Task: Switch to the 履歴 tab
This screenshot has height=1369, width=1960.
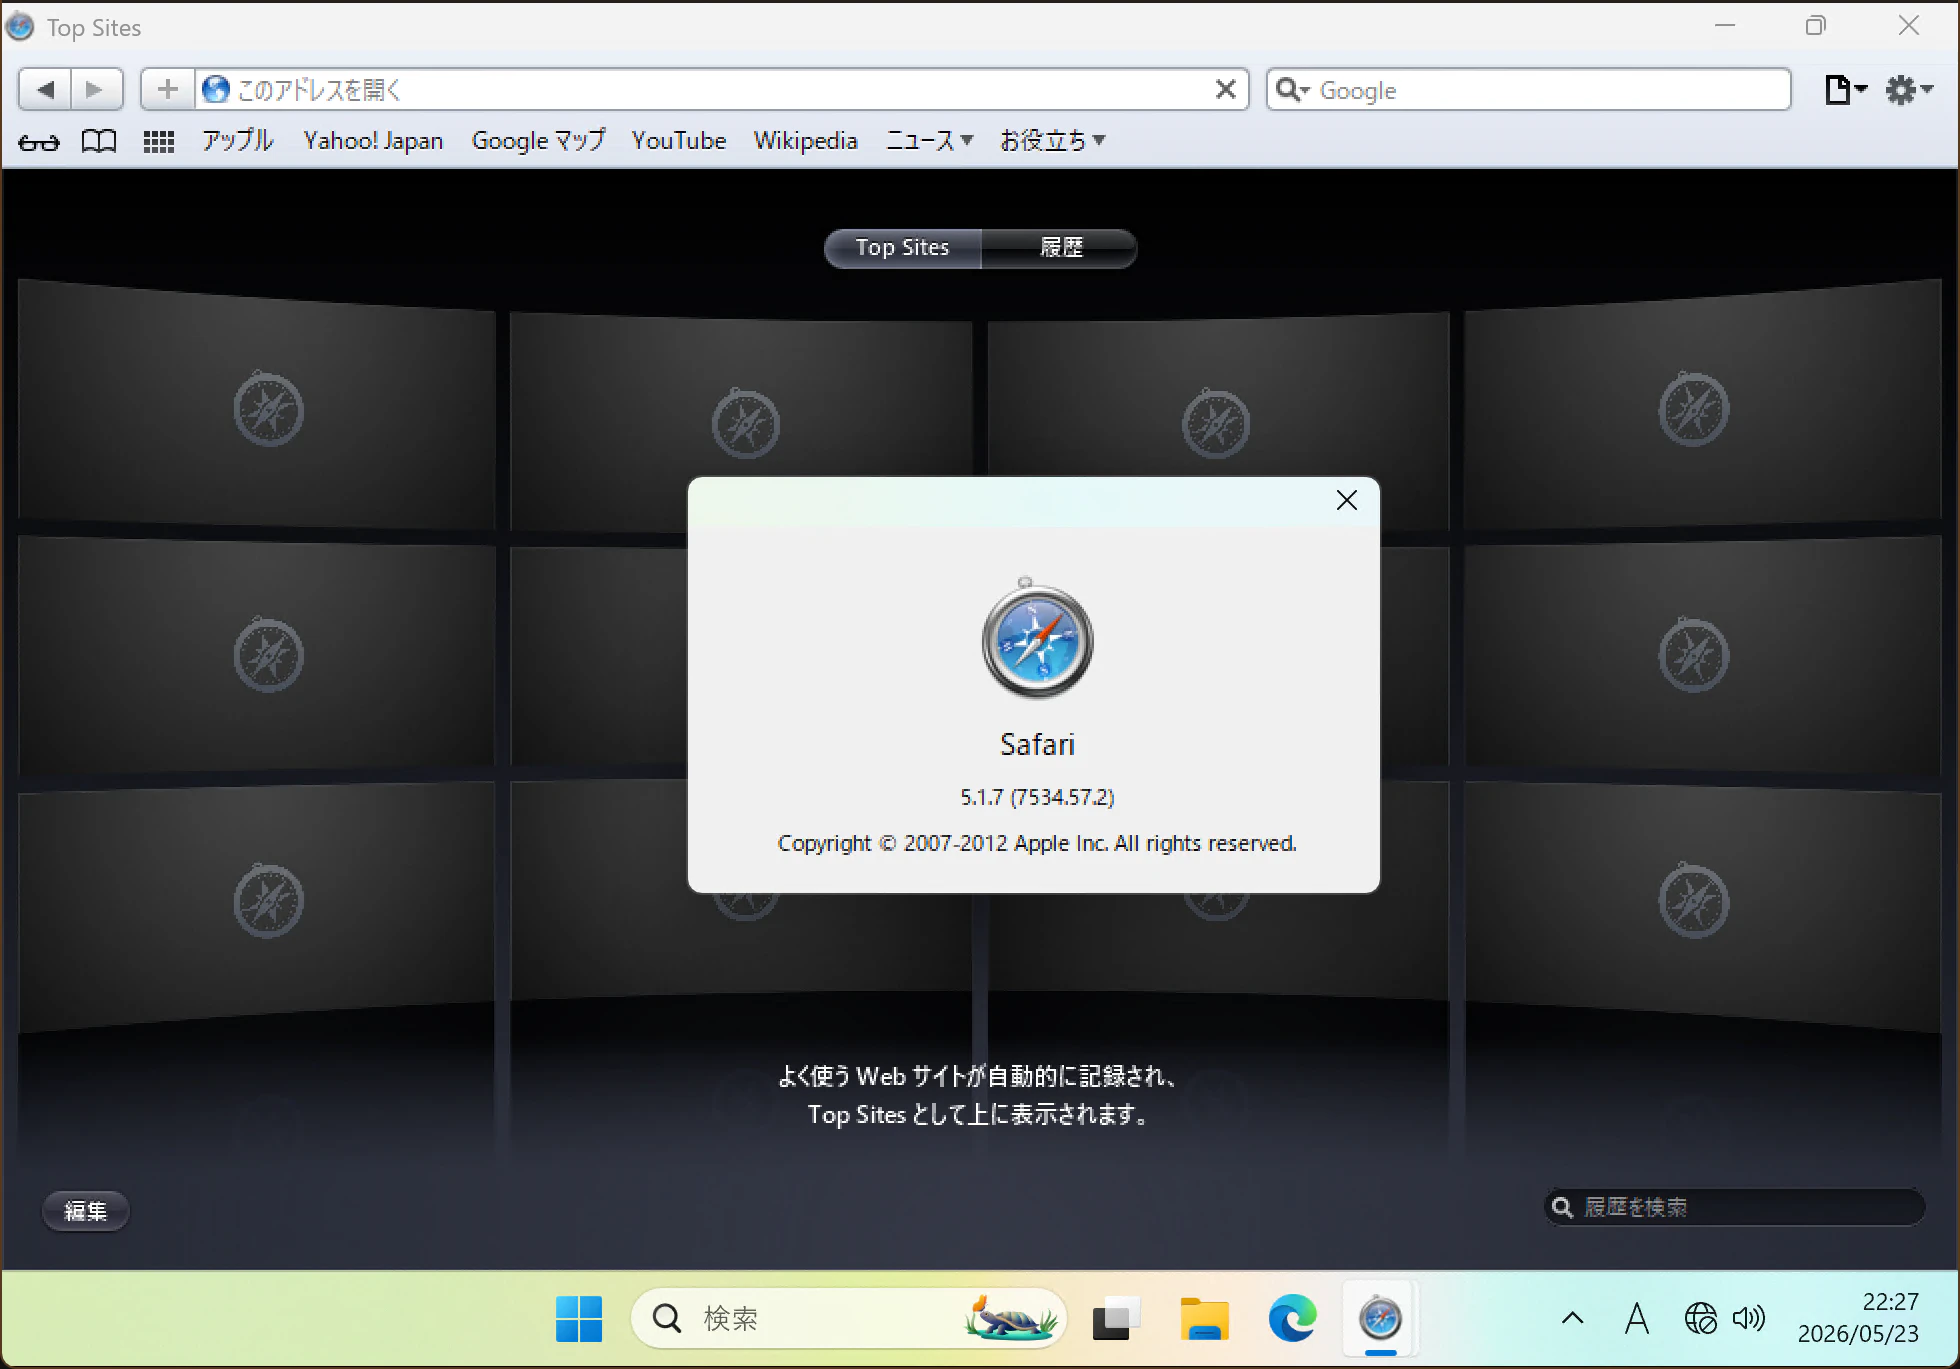Action: coord(1060,248)
